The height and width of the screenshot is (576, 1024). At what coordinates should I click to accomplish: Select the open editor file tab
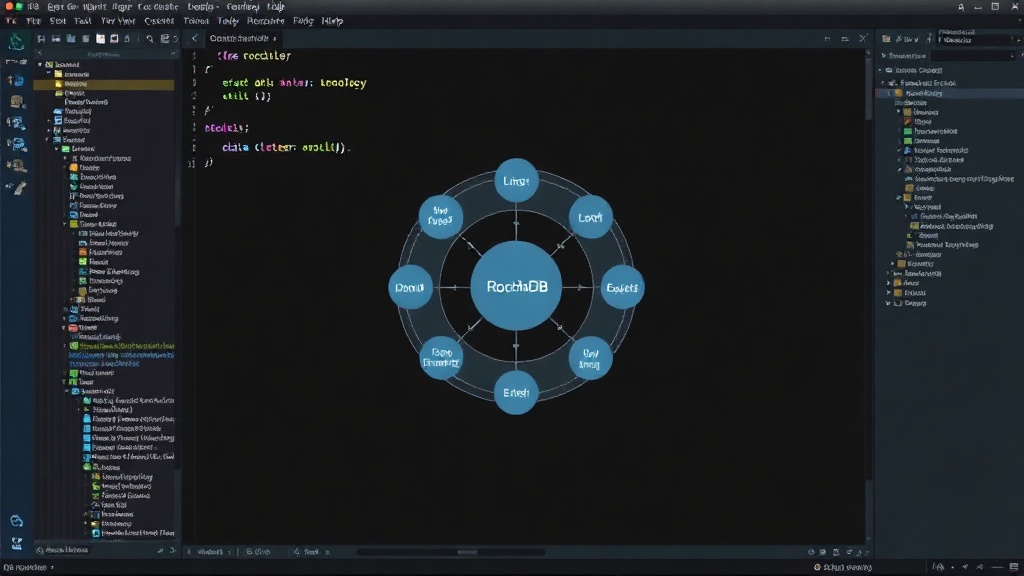click(x=242, y=39)
